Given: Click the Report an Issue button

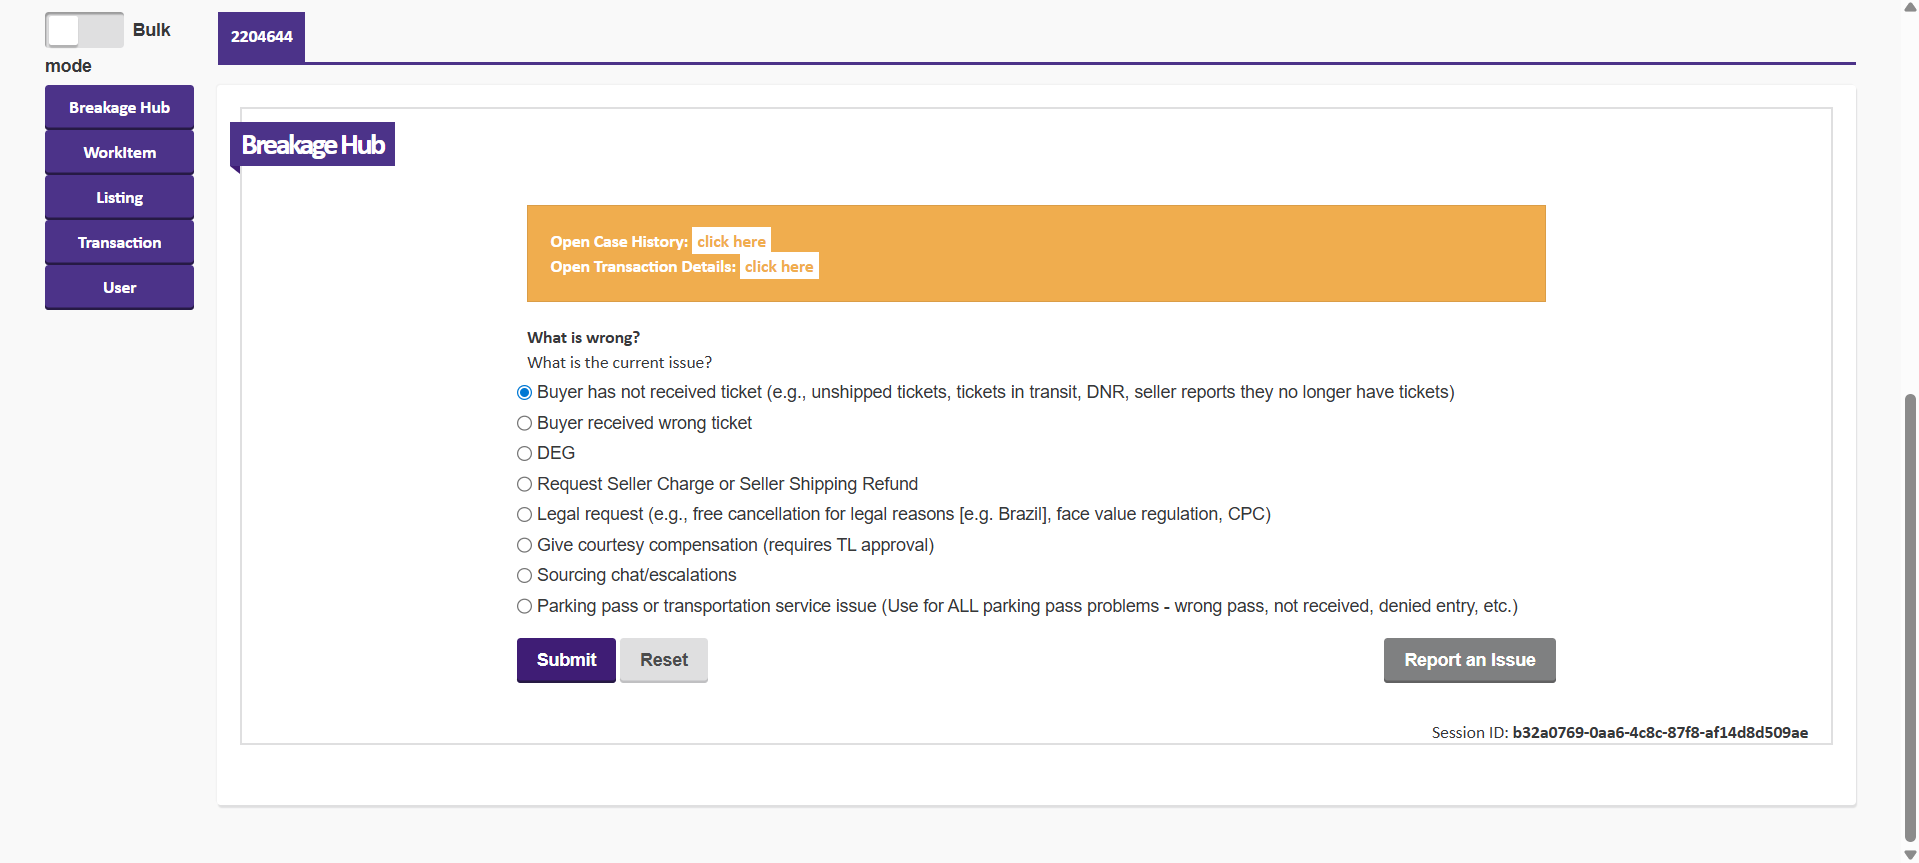Looking at the screenshot, I should [1469, 660].
